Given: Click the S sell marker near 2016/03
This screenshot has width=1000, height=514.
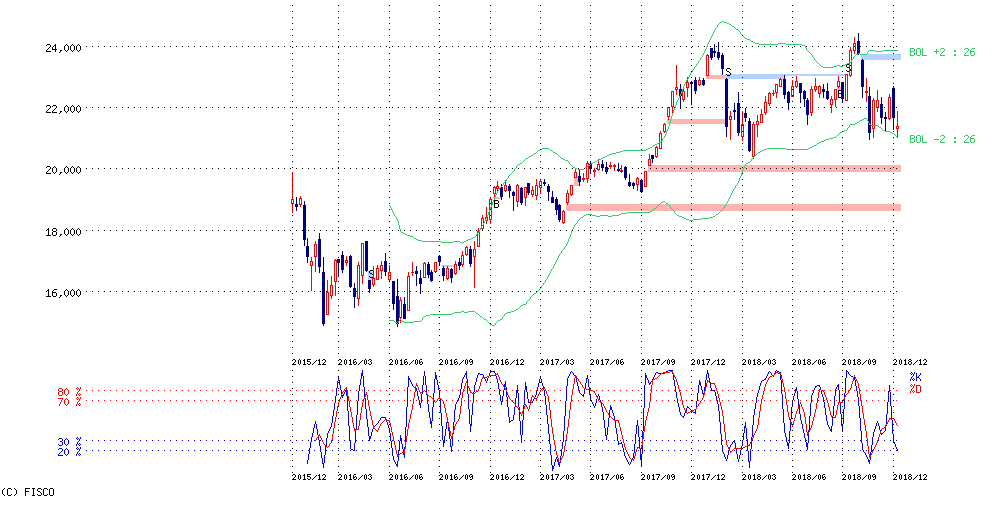Looking at the screenshot, I should (x=371, y=274).
